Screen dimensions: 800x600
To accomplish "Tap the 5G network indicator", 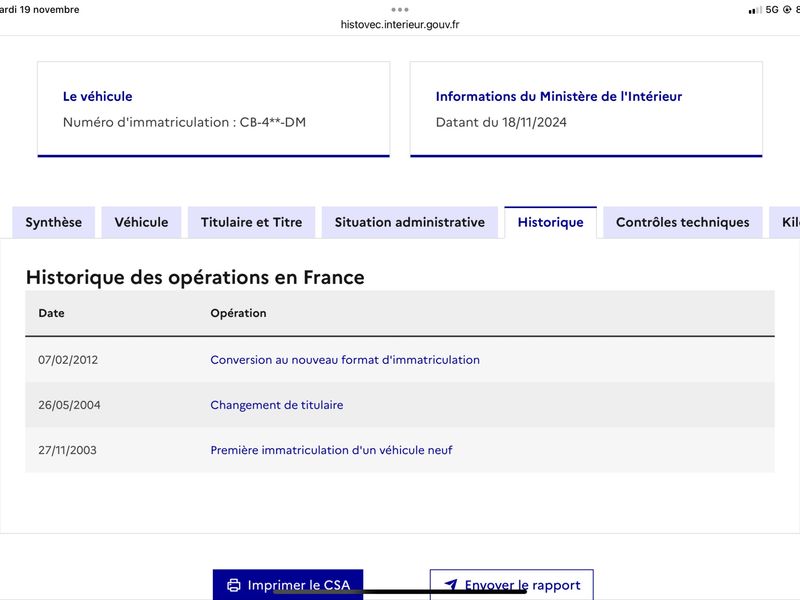I will [x=772, y=10].
